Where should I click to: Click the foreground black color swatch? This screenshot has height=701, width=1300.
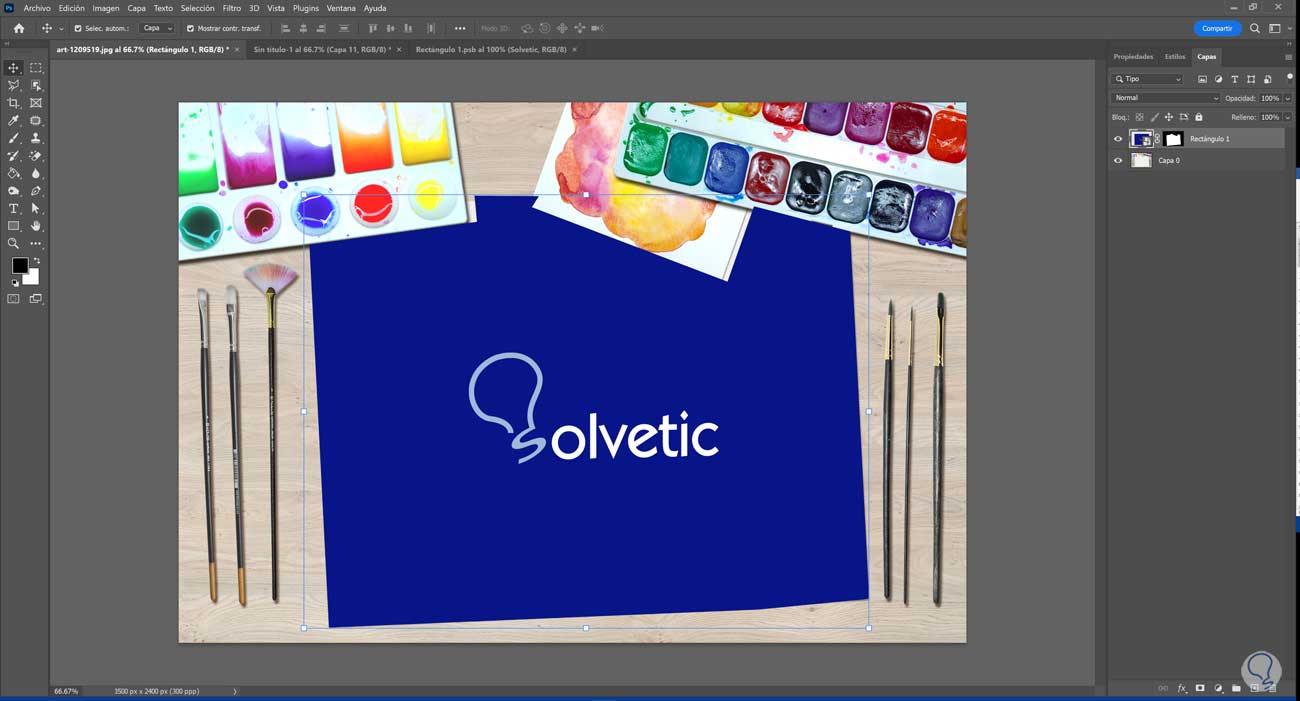pyautogui.click(x=19, y=265)
